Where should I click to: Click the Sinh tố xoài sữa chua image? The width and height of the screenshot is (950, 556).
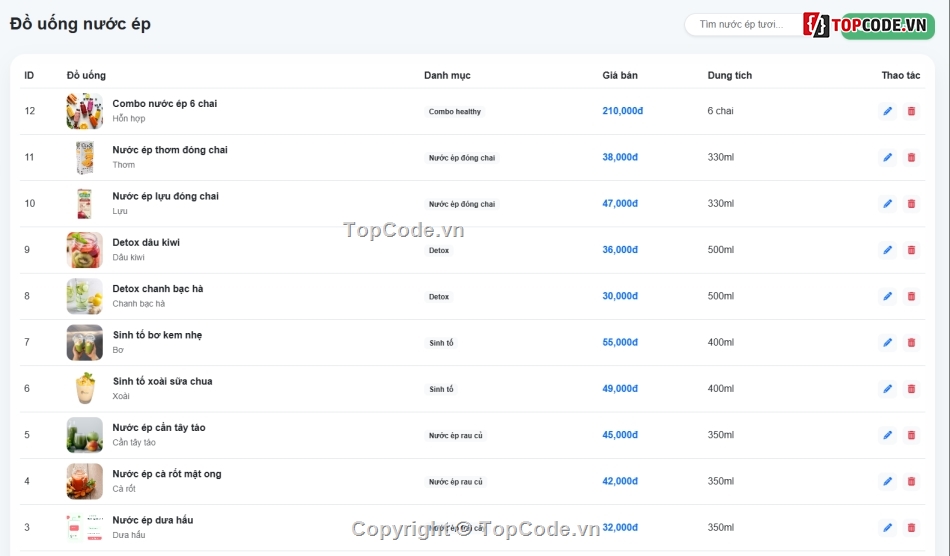tap(85, 389)
